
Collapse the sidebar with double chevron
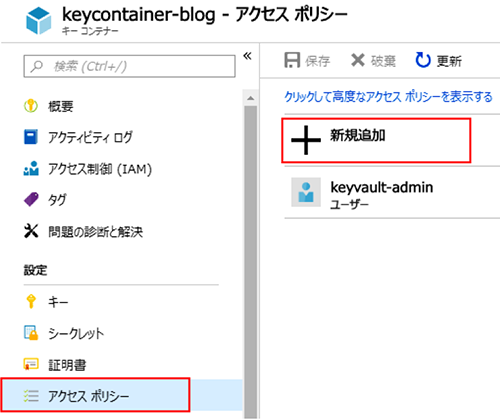(247, 56)
